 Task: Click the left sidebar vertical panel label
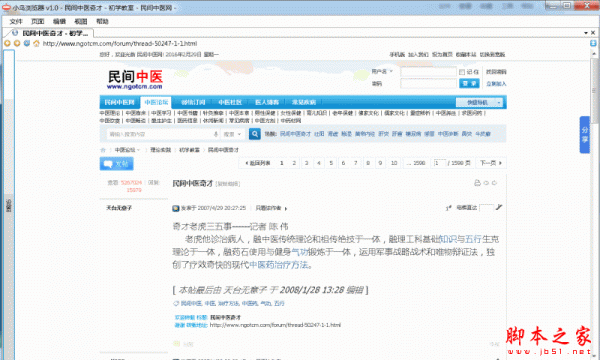click(8, 205)
